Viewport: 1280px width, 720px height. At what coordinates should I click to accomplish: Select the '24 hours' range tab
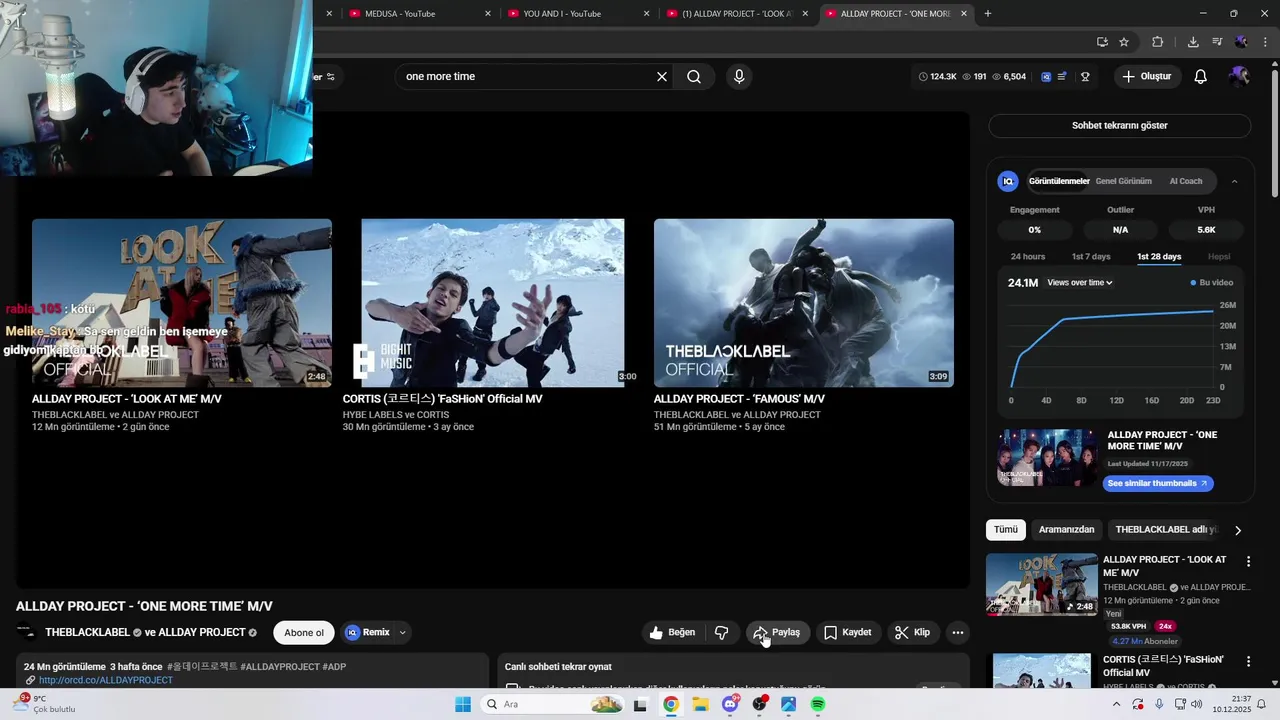coord(1028,257)
